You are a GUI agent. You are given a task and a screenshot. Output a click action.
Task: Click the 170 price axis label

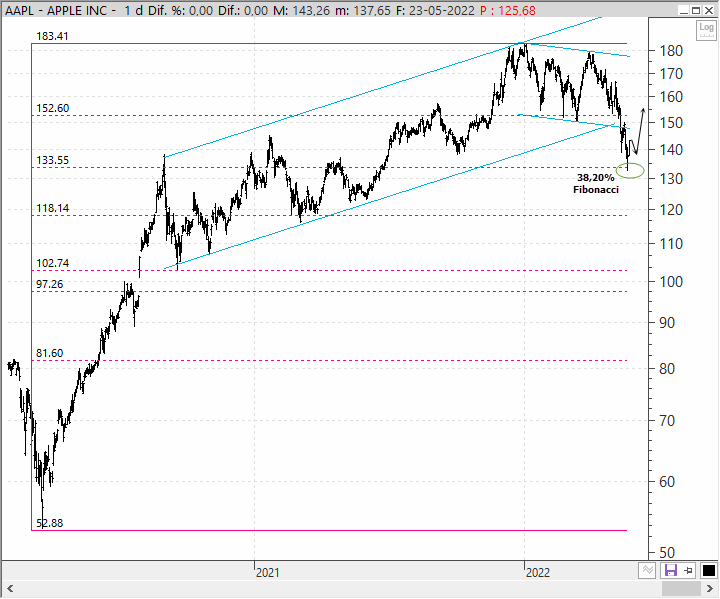pos(671,73)
